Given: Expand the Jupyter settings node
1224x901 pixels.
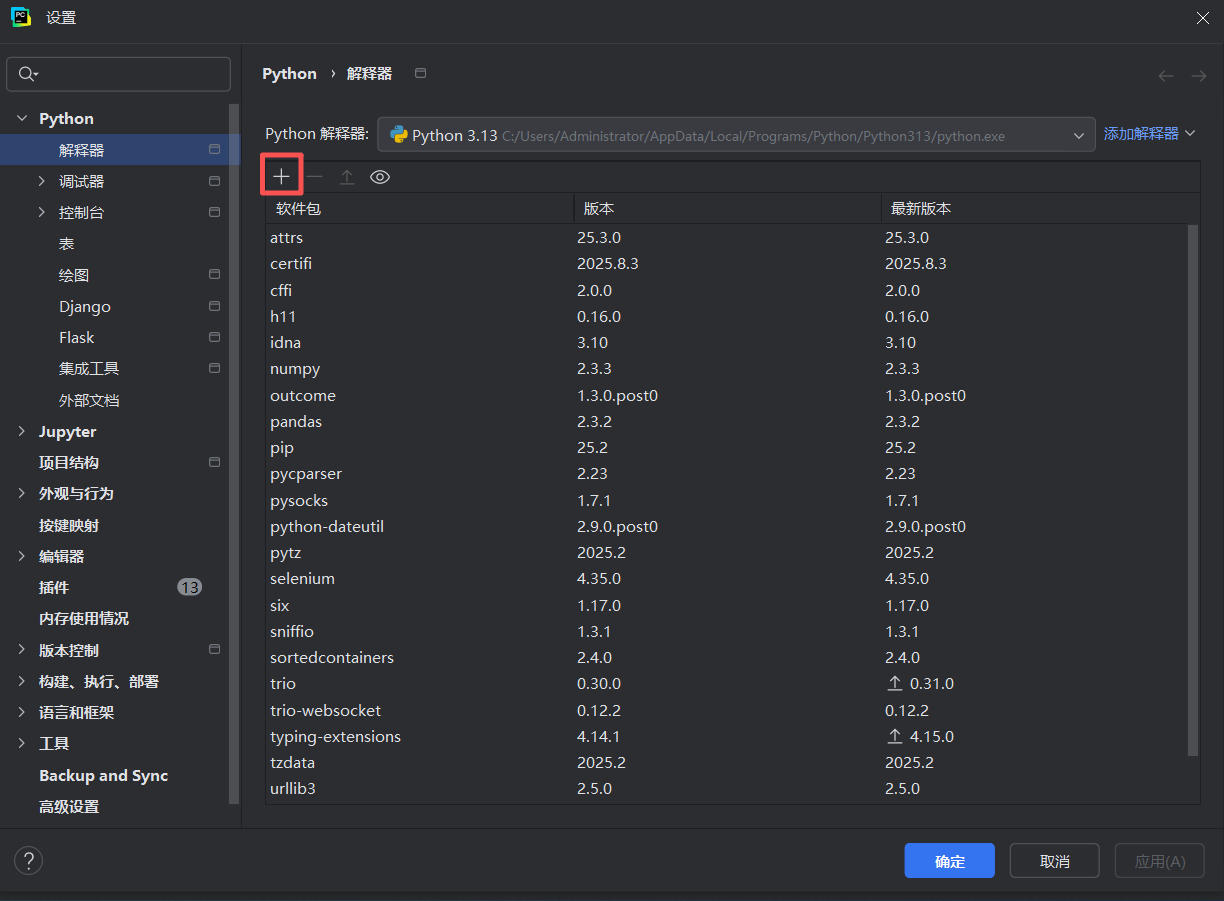Looking at the screenshot, I should tap(22, 432).
